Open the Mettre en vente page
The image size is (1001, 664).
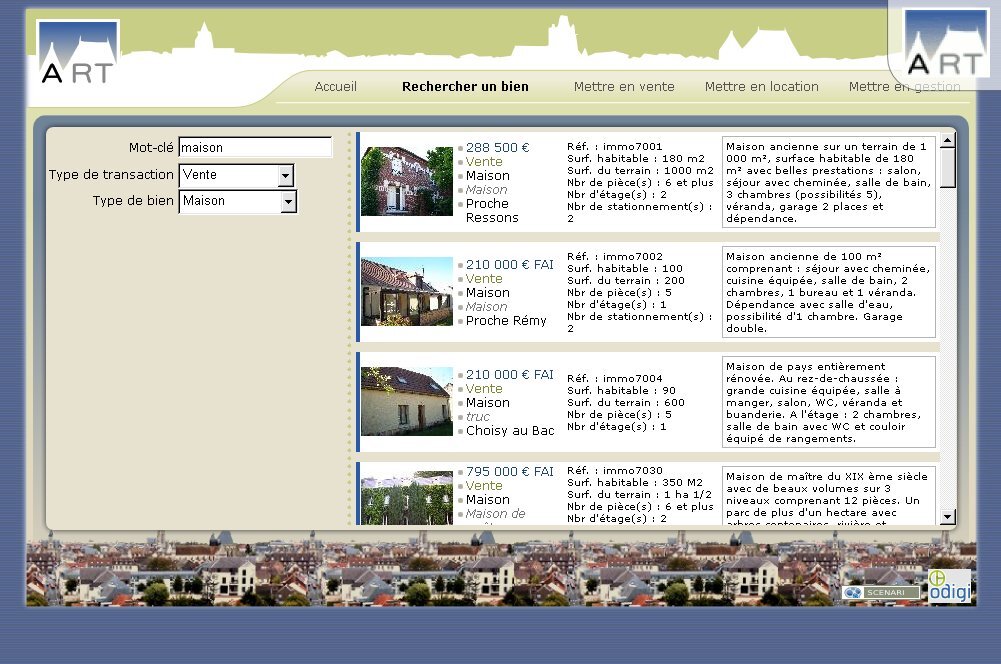coord(624,87)
